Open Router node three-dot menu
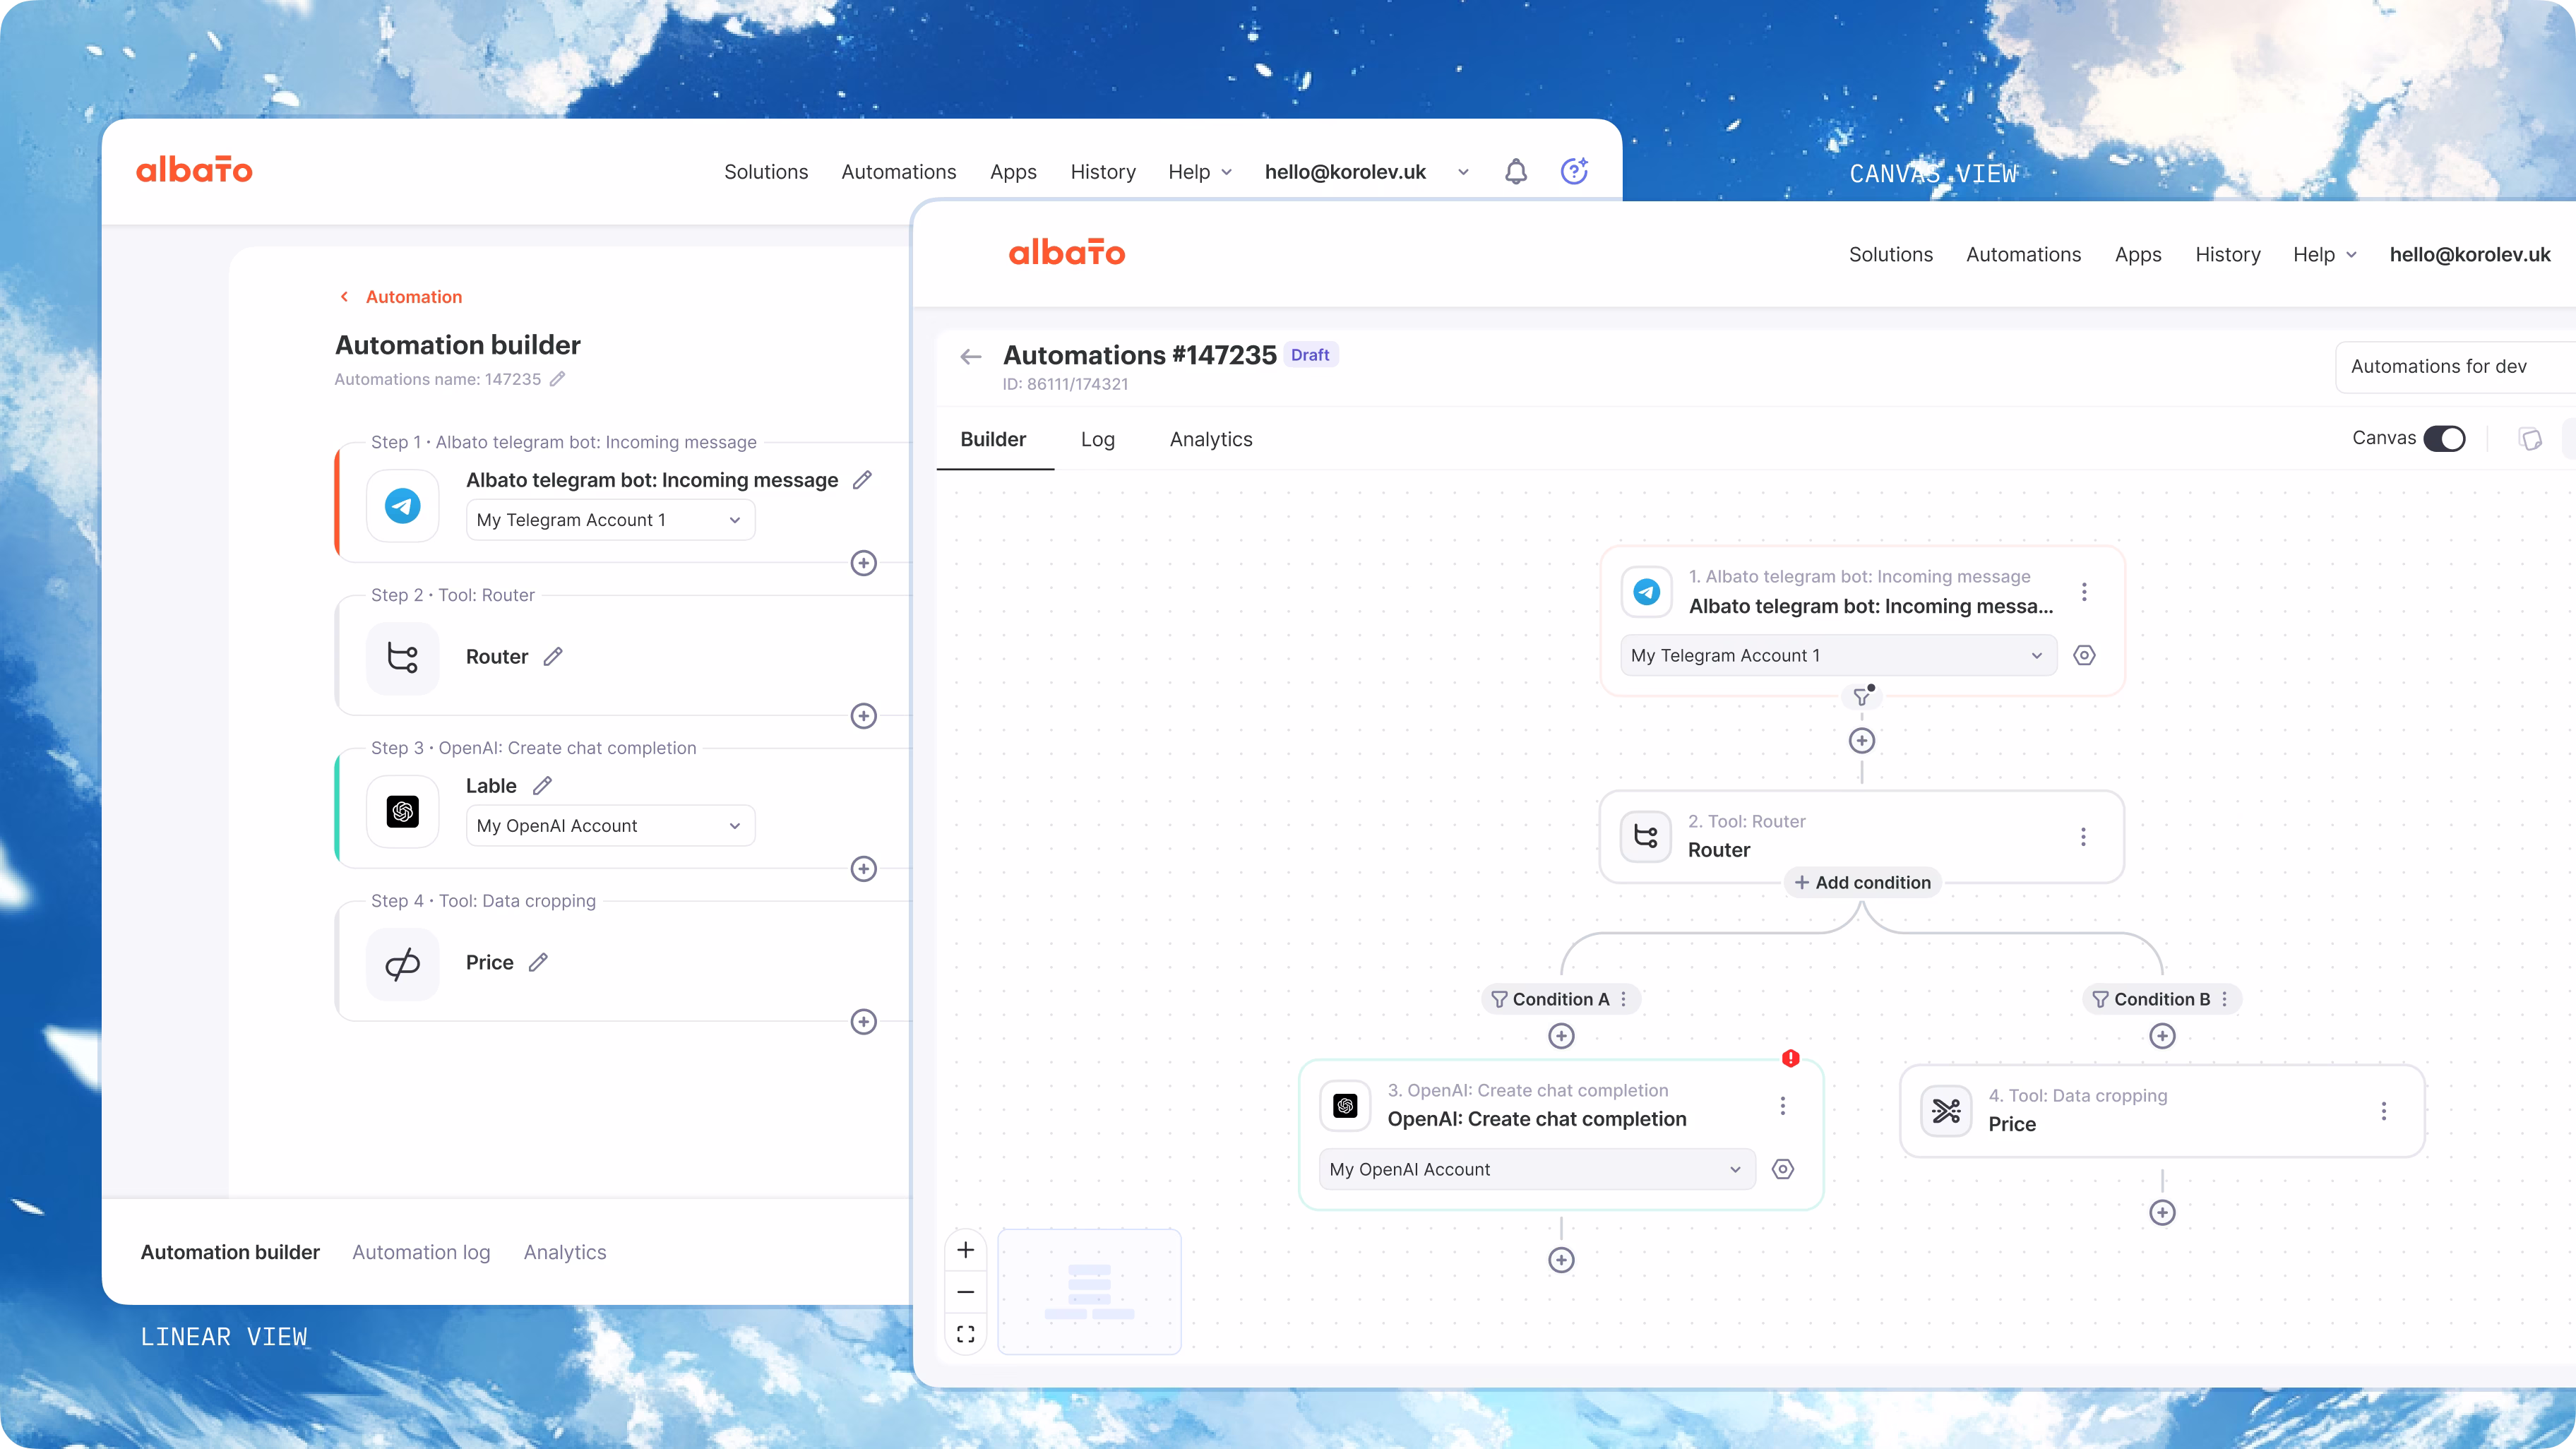 click(x=2083, y=836)
